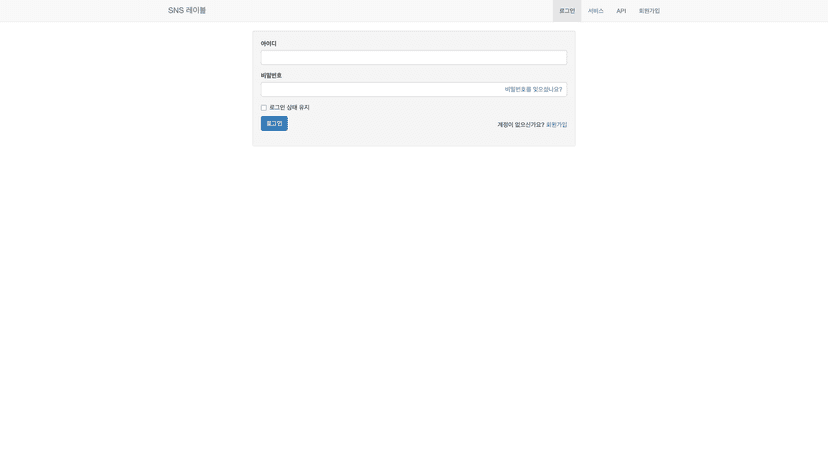The width and height of the screenshot is (828, 466).
Task: Go to the API navbar item
Action: coord(621,11)
